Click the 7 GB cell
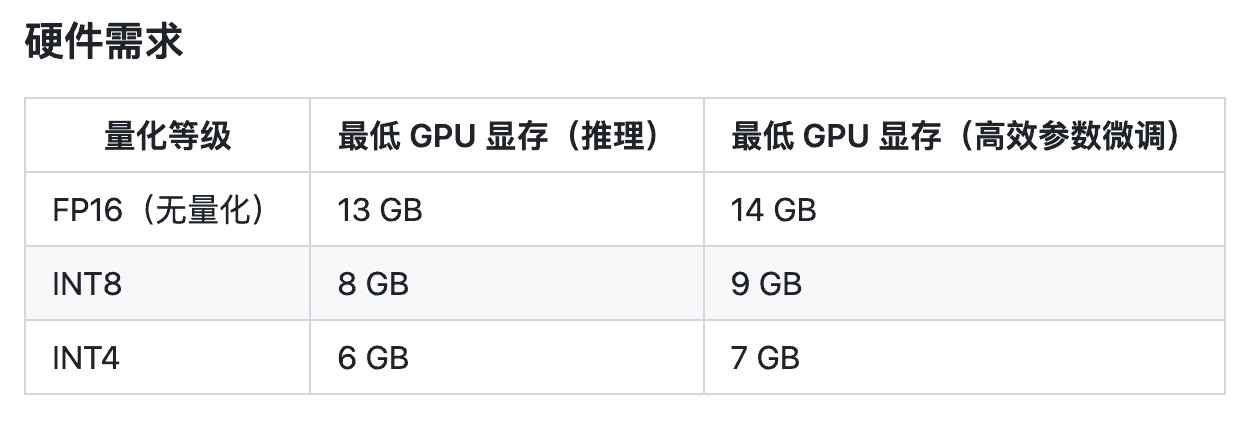The image size is (1254, 436). (x=766, y=358)
